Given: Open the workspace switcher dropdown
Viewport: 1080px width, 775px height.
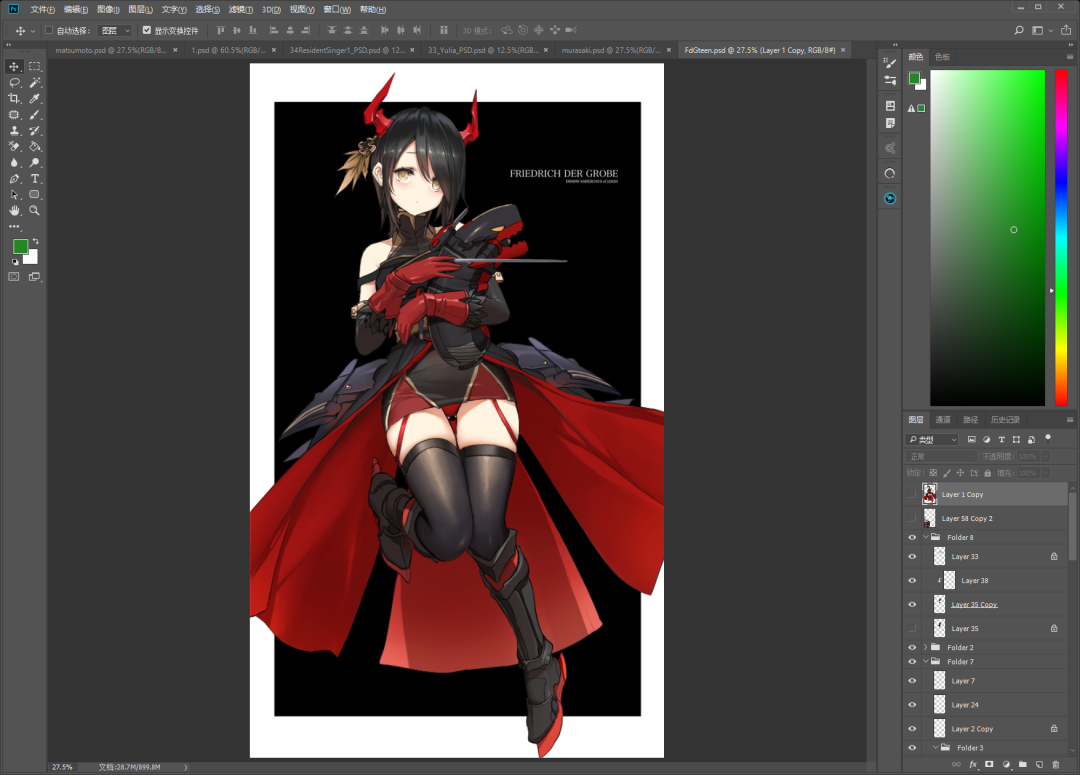Looking at the screenshot, I should point(1041,30).
